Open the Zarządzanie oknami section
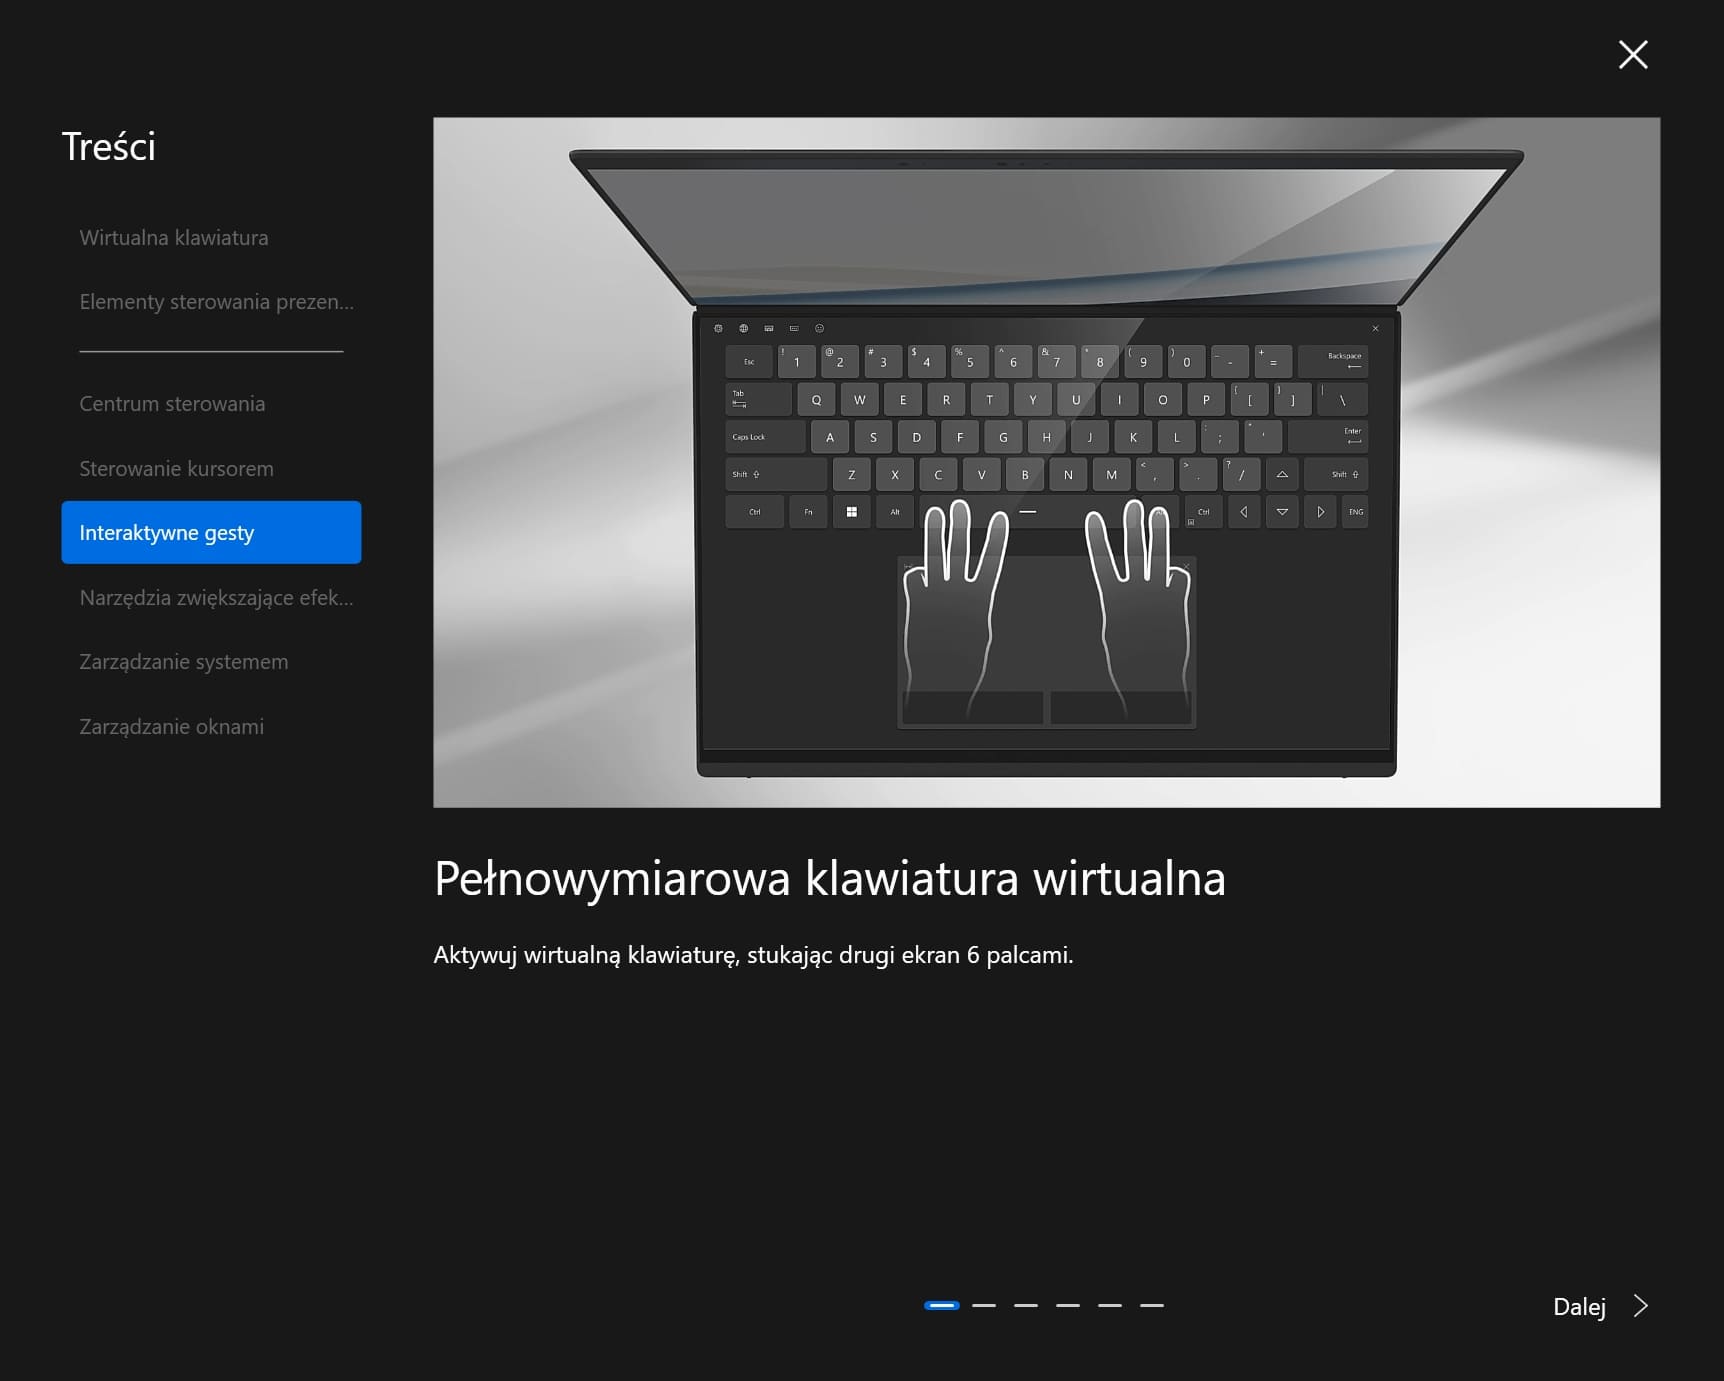This screenshot has width=1724, height=1381. point(172,727)
